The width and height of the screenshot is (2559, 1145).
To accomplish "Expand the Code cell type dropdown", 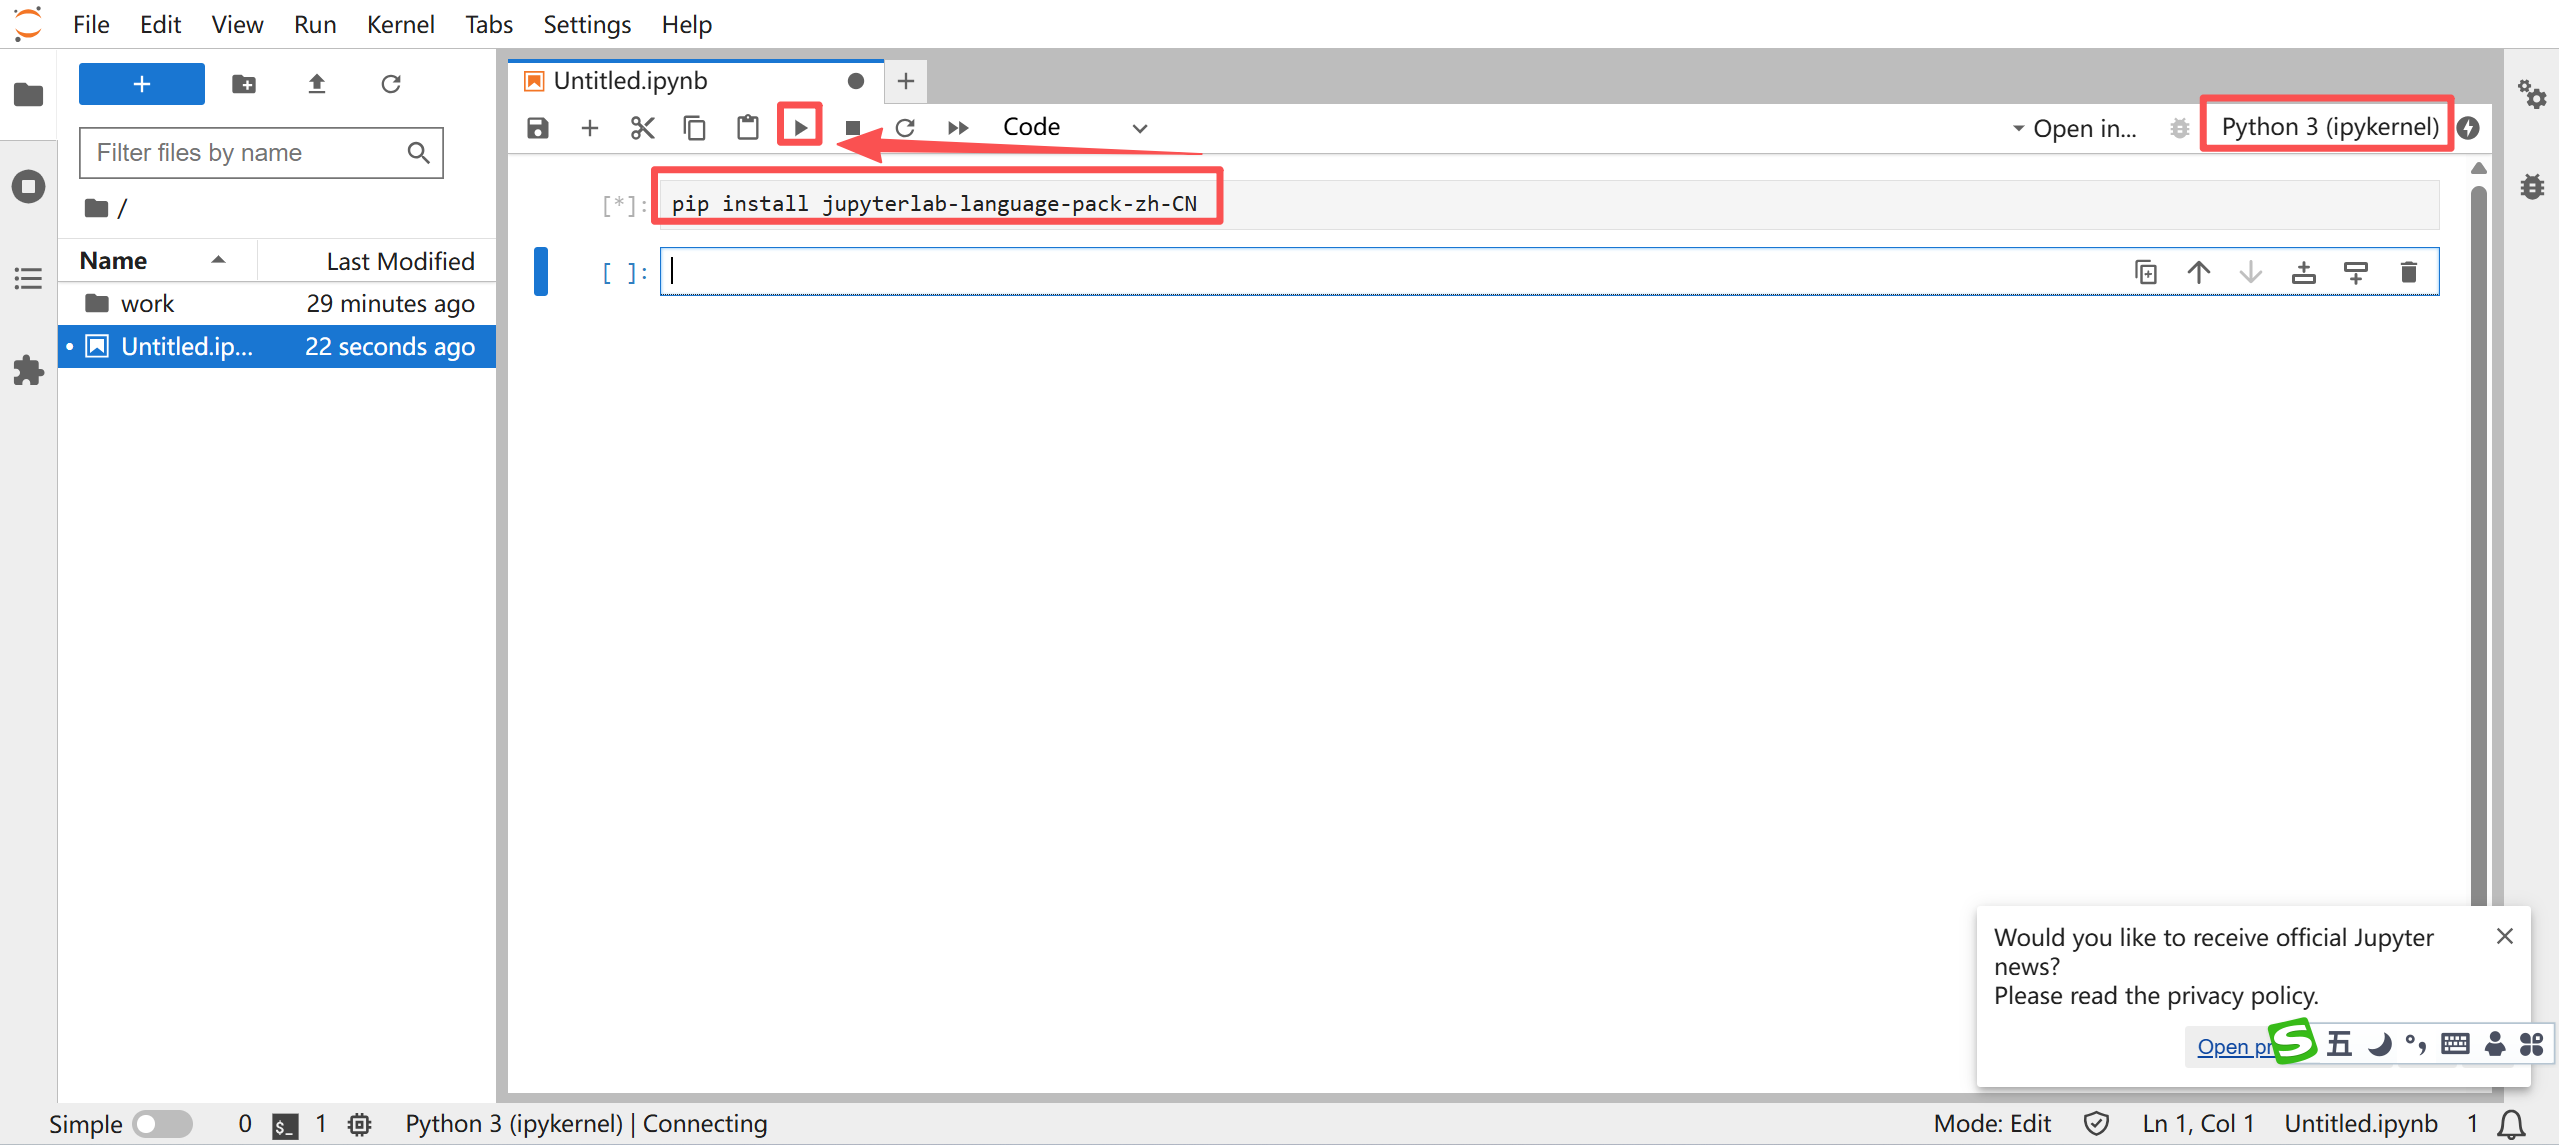I will (x=1075, y=127).
